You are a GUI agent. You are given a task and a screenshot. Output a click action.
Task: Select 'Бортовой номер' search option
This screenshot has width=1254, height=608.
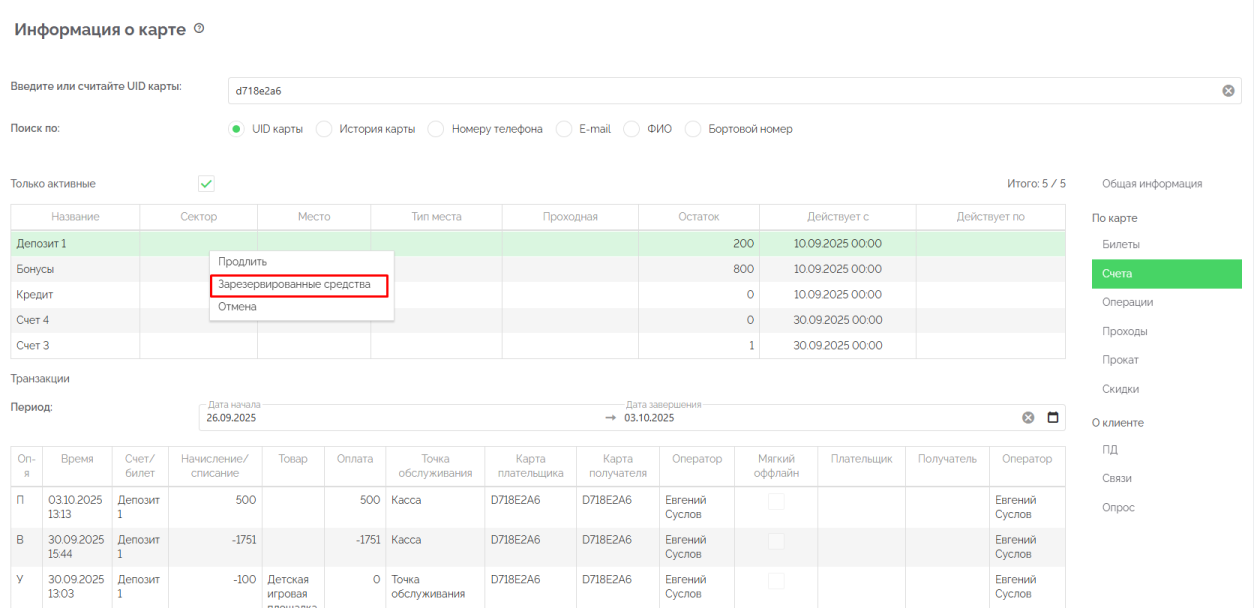click(693, 129)
